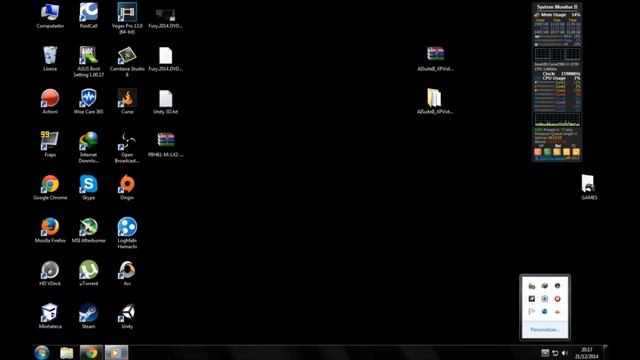This screenshot has width=640, height=360.
Task: Open the Origin desktop shortcut
Action: pos(127,187)
